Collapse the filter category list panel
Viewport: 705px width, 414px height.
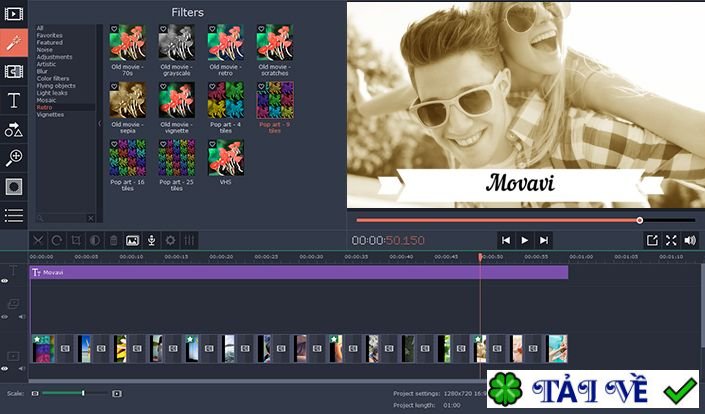pyautogui.click(x=99, y=123)
